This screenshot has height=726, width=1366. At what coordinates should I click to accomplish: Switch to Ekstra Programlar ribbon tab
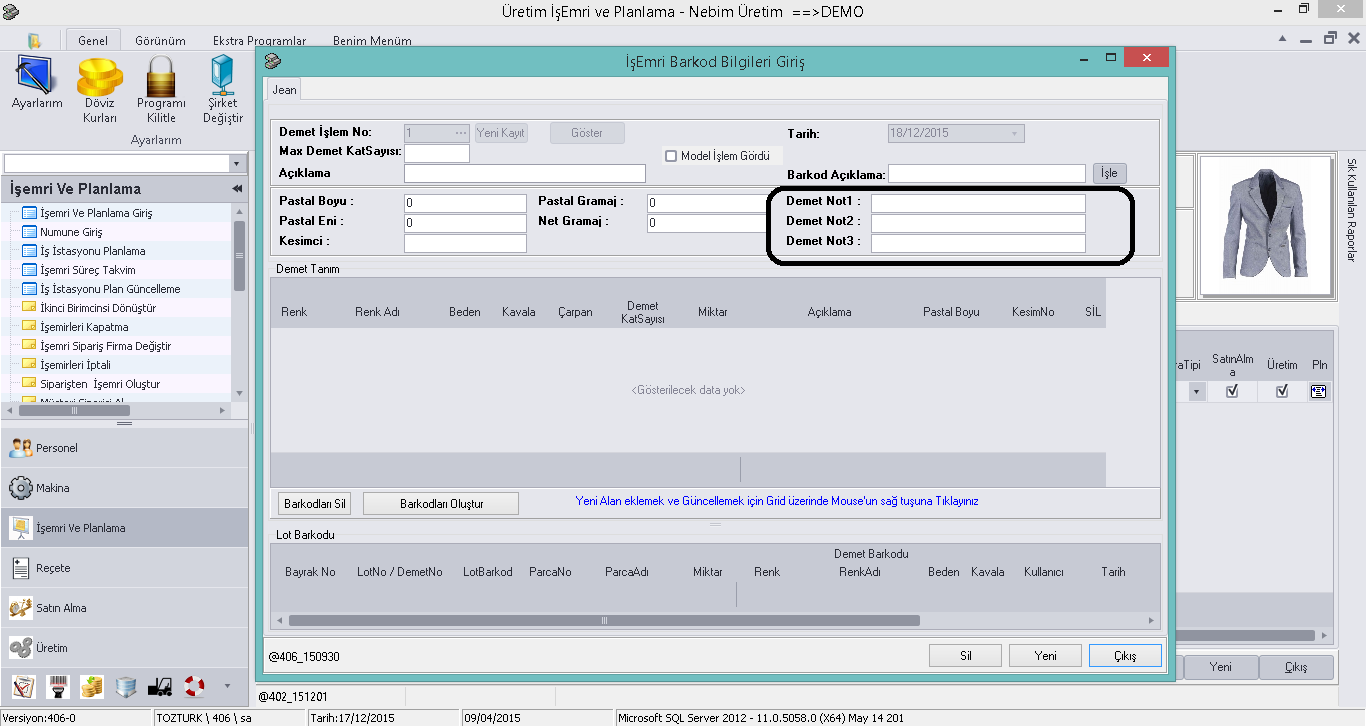[259, 41]
